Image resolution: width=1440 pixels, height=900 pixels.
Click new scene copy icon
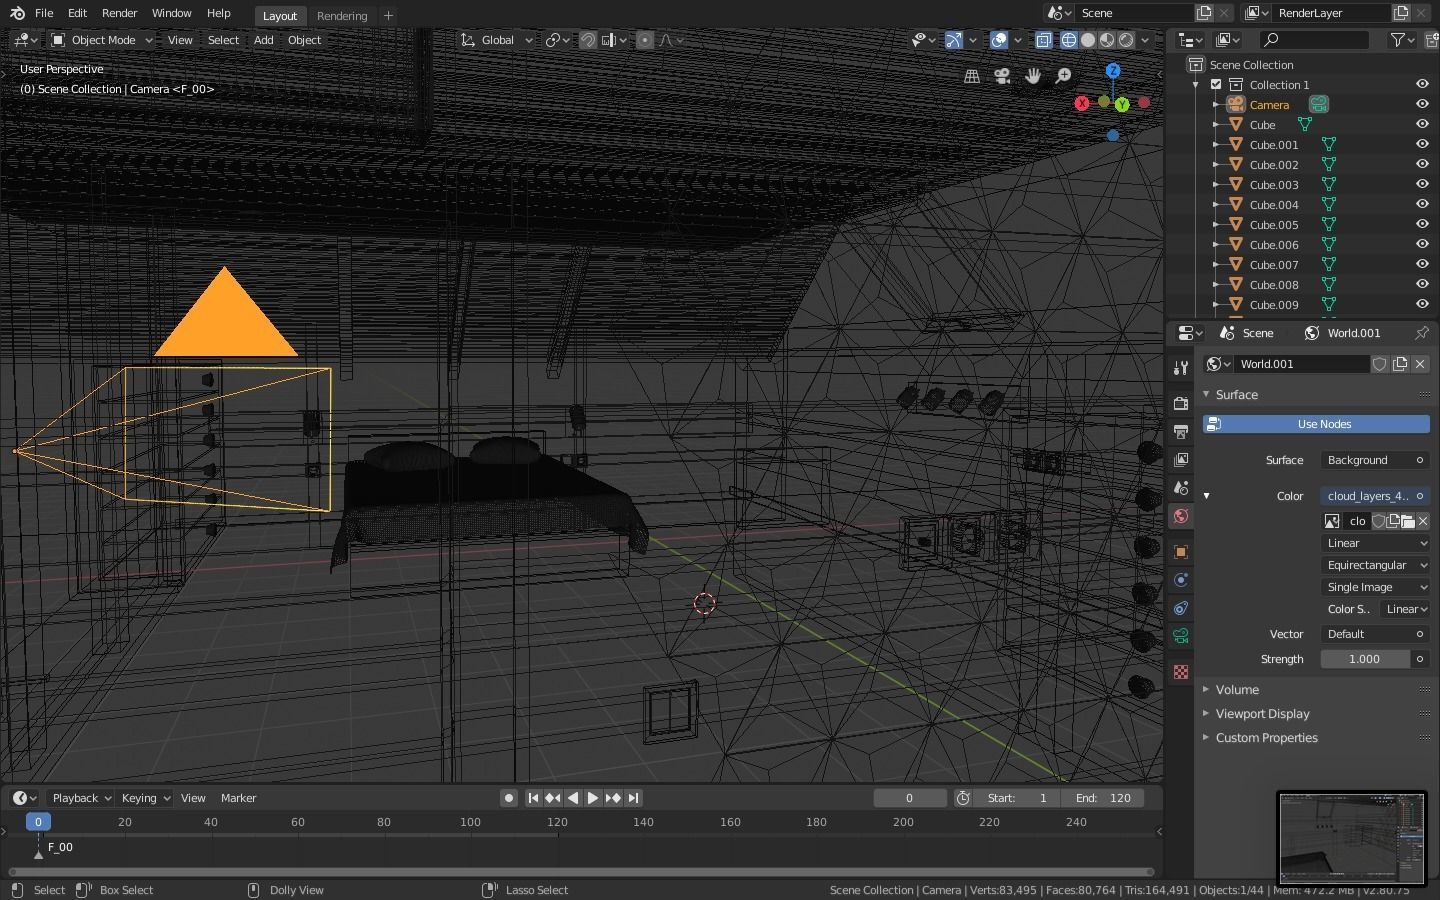point(1204,13)
